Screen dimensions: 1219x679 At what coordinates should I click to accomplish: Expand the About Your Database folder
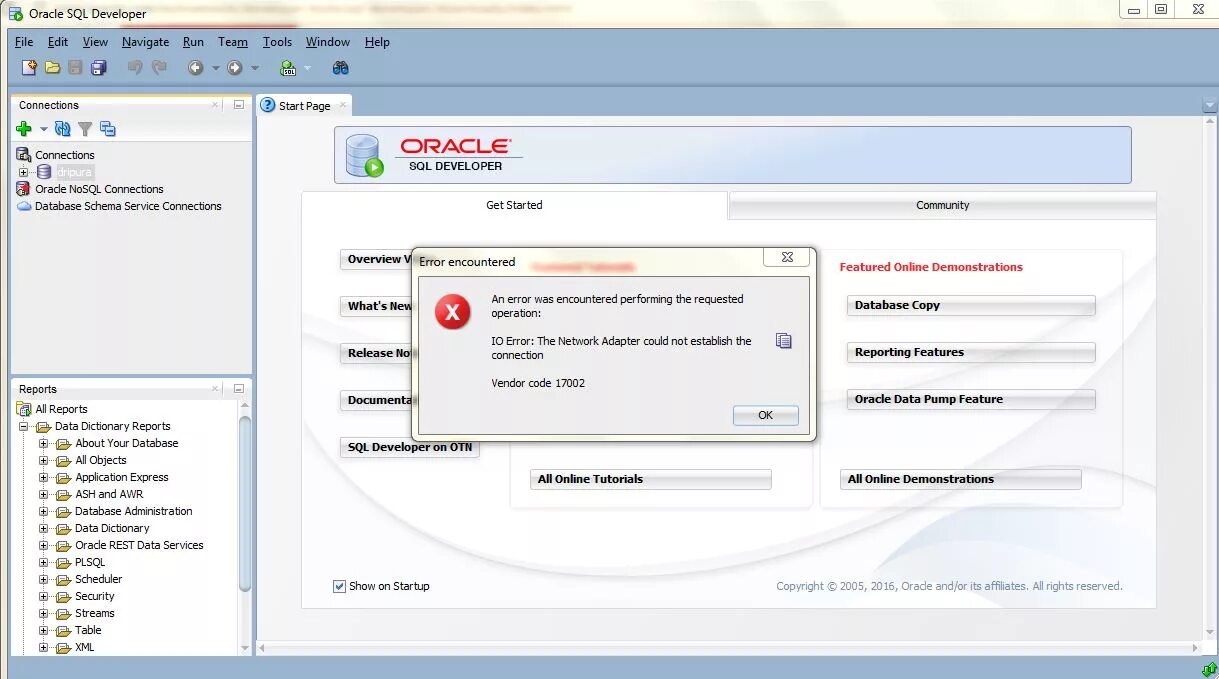click(x=43, y=443)
